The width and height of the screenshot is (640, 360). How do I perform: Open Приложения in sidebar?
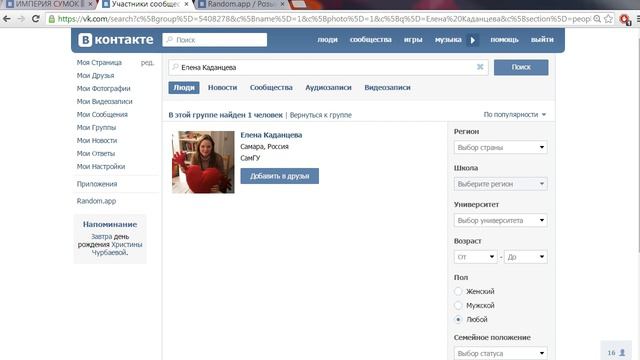[x=97, y=184]
